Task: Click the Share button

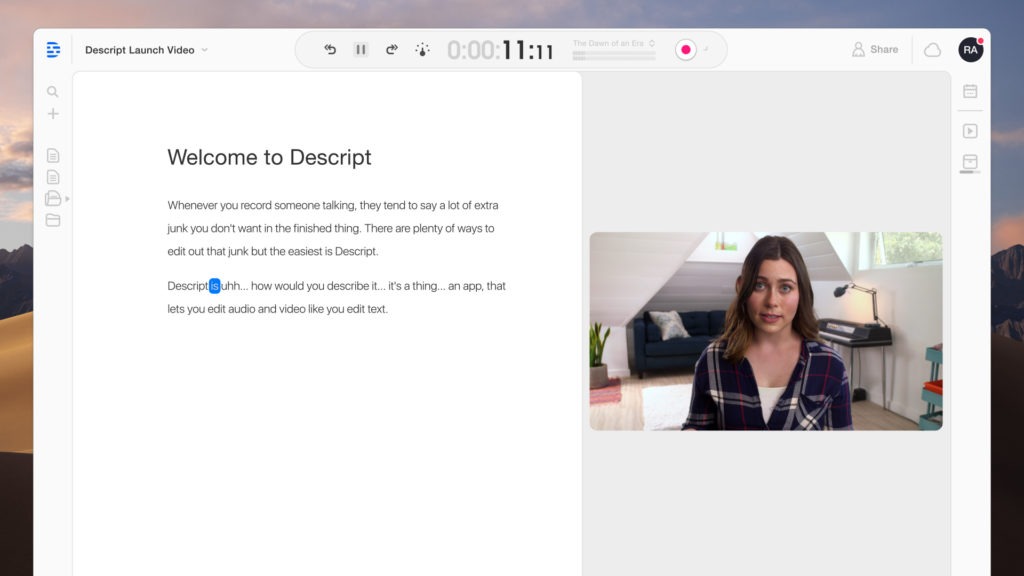Action: click(x=875, y=49)
